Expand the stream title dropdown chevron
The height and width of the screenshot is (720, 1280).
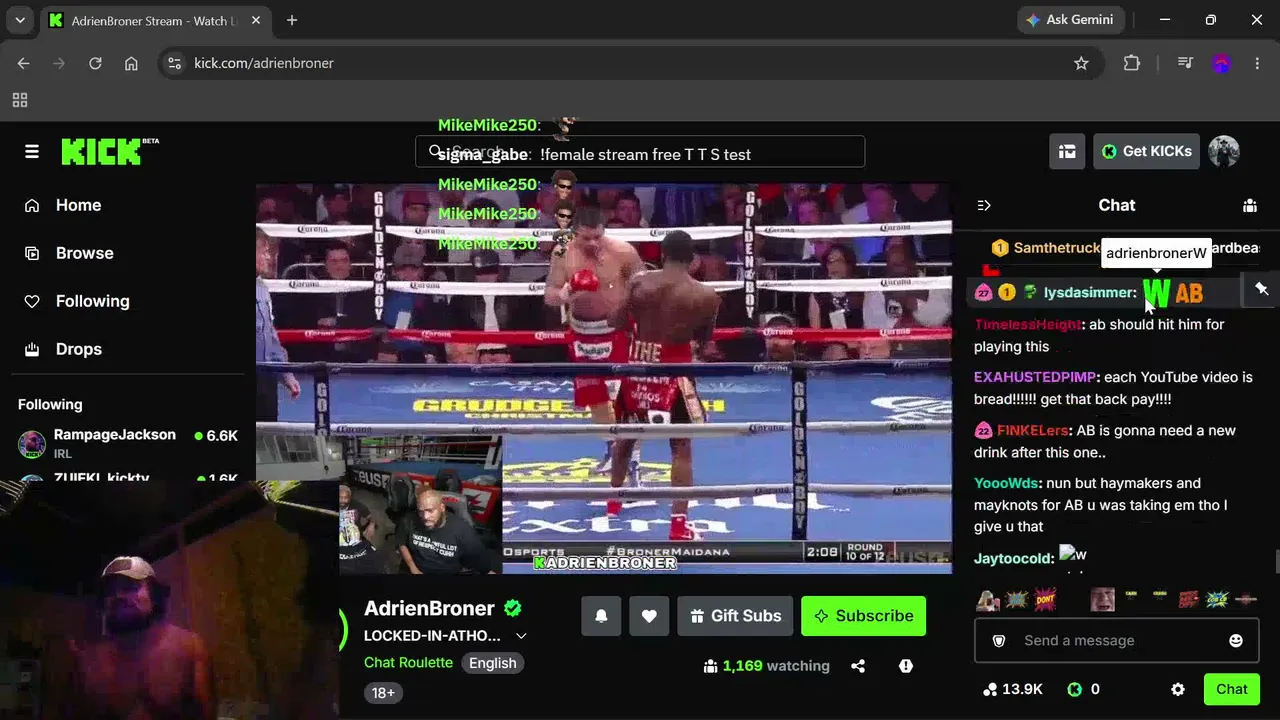[x=521, y=636]
